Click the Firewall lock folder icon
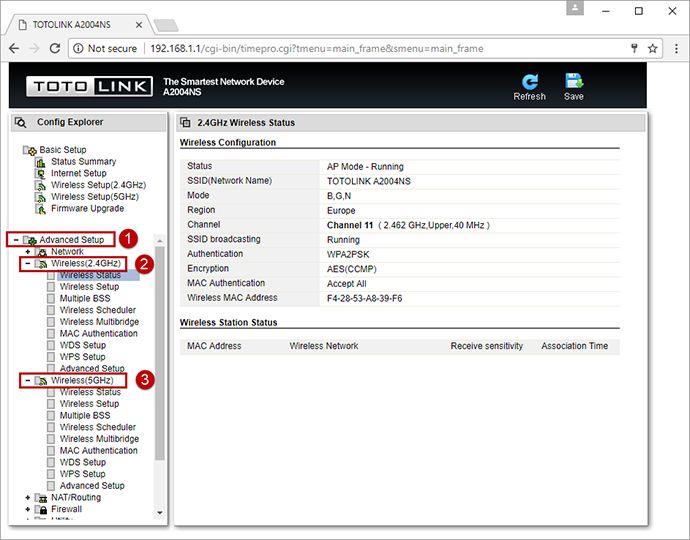Image resolution: width=690 pixels, height=540 pixels. click(x=41, y=510)
